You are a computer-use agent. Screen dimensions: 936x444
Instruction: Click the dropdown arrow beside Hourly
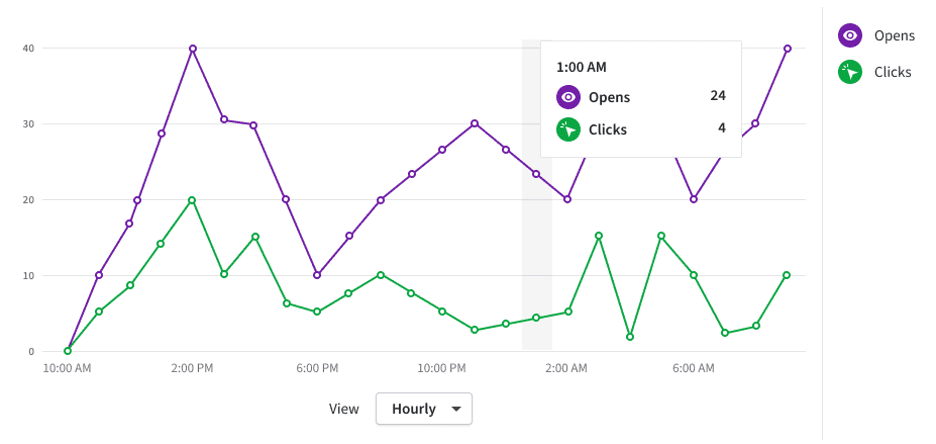pyautogui.click(x=456, y=409)
